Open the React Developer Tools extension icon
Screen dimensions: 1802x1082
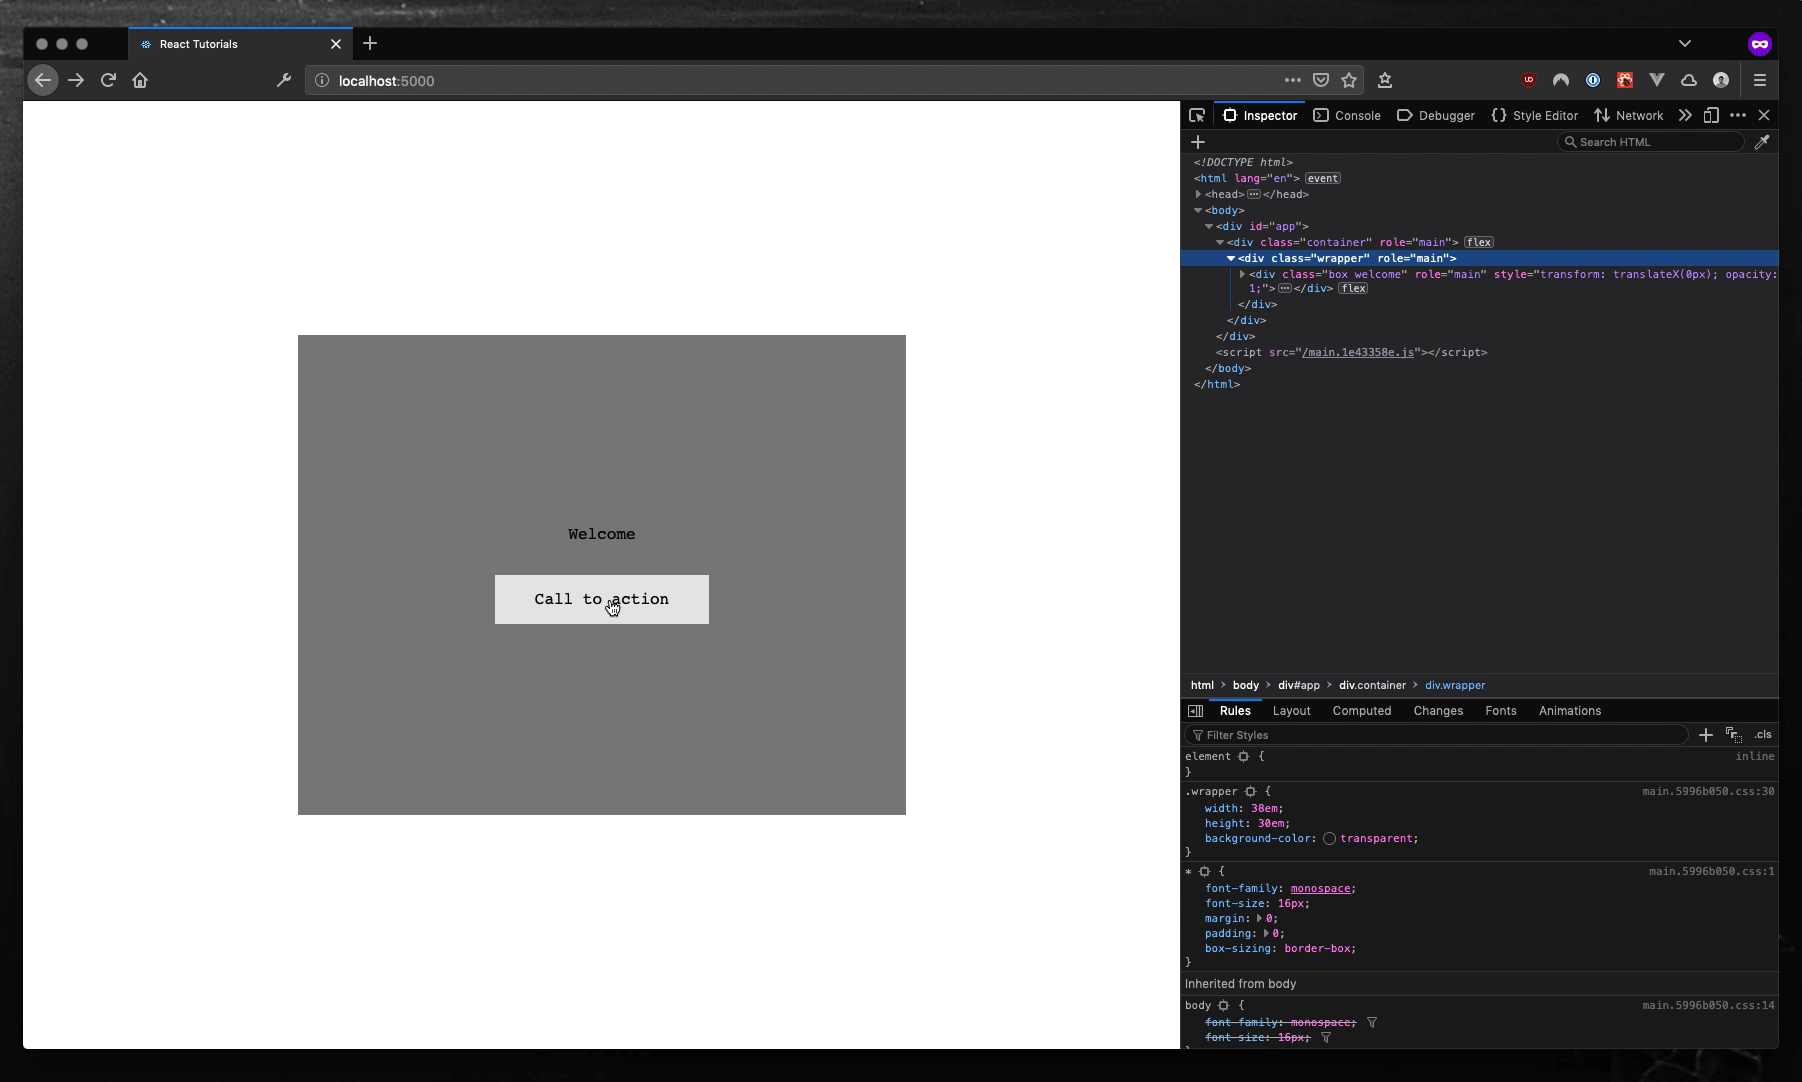[x=1625, y=80]
